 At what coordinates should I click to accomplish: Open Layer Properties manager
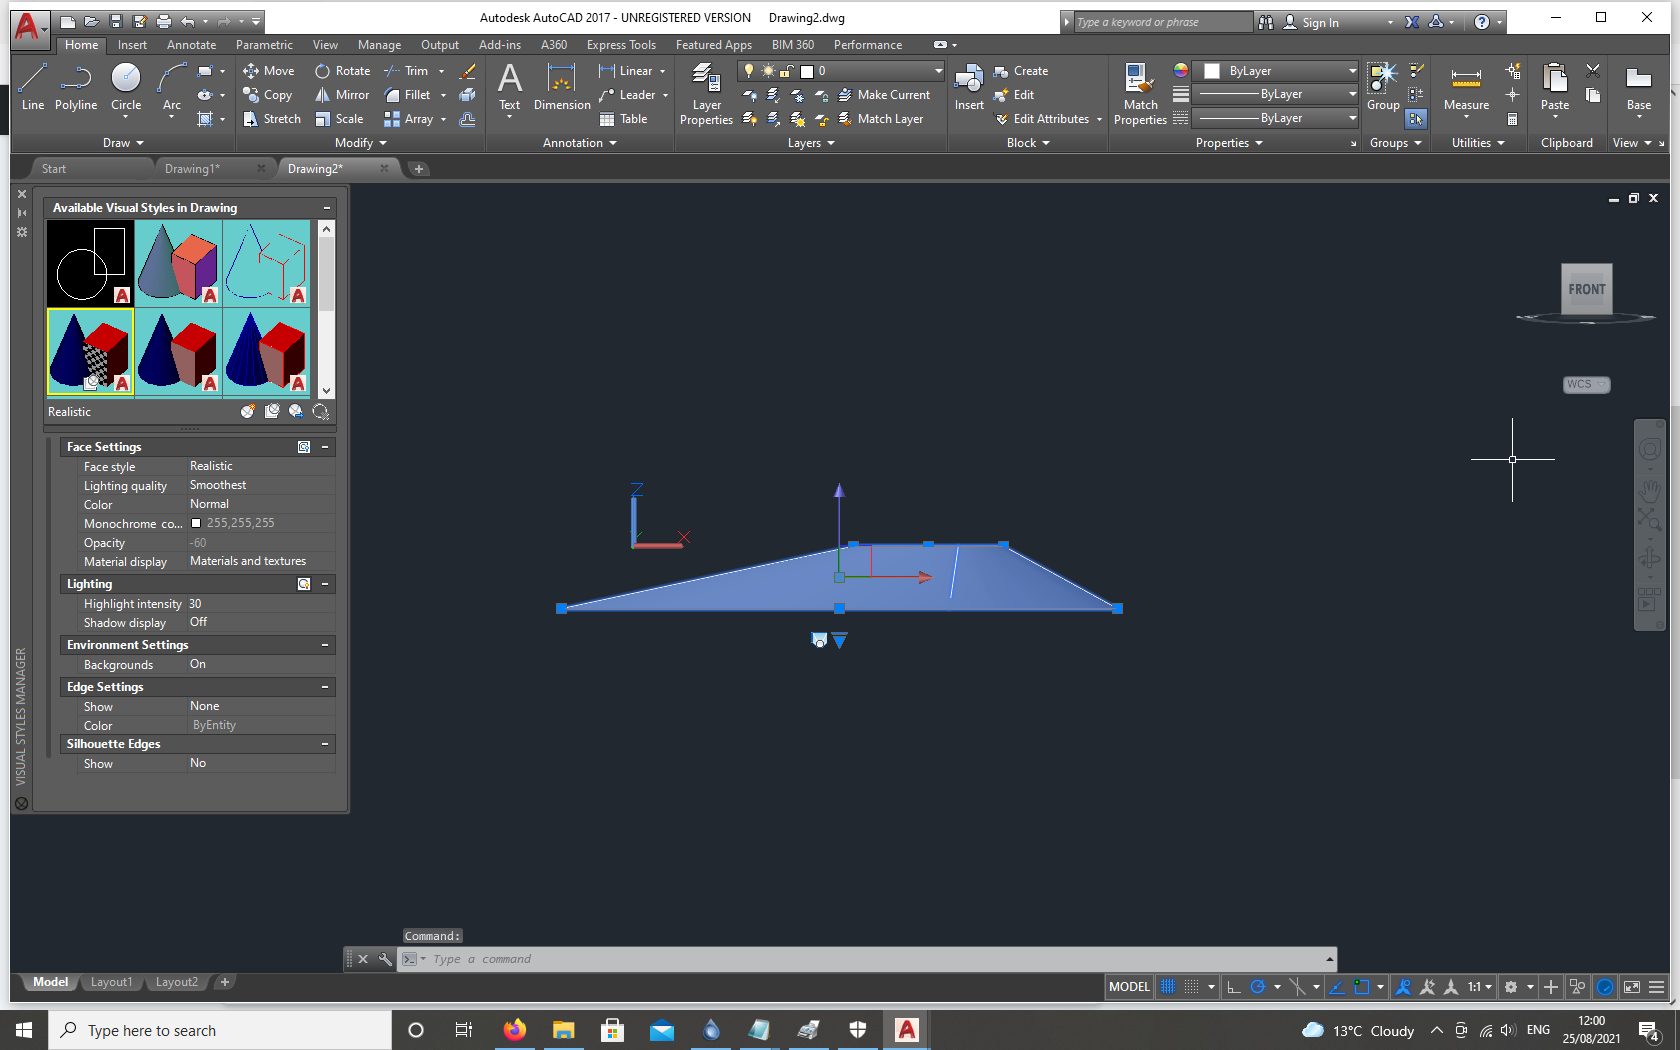tap(706, 95)
